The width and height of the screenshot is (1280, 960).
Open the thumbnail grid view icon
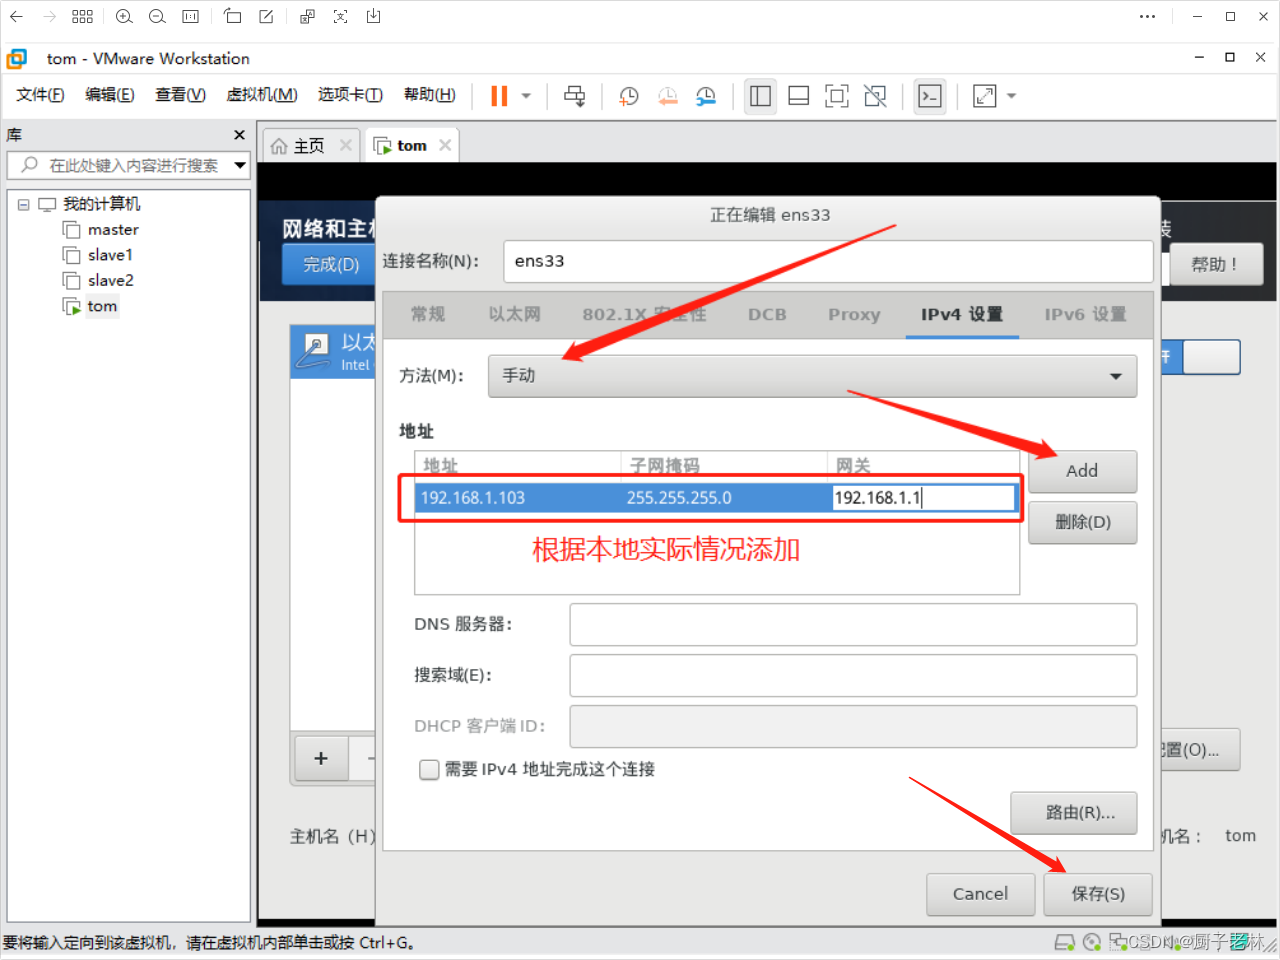coord(83,17)
